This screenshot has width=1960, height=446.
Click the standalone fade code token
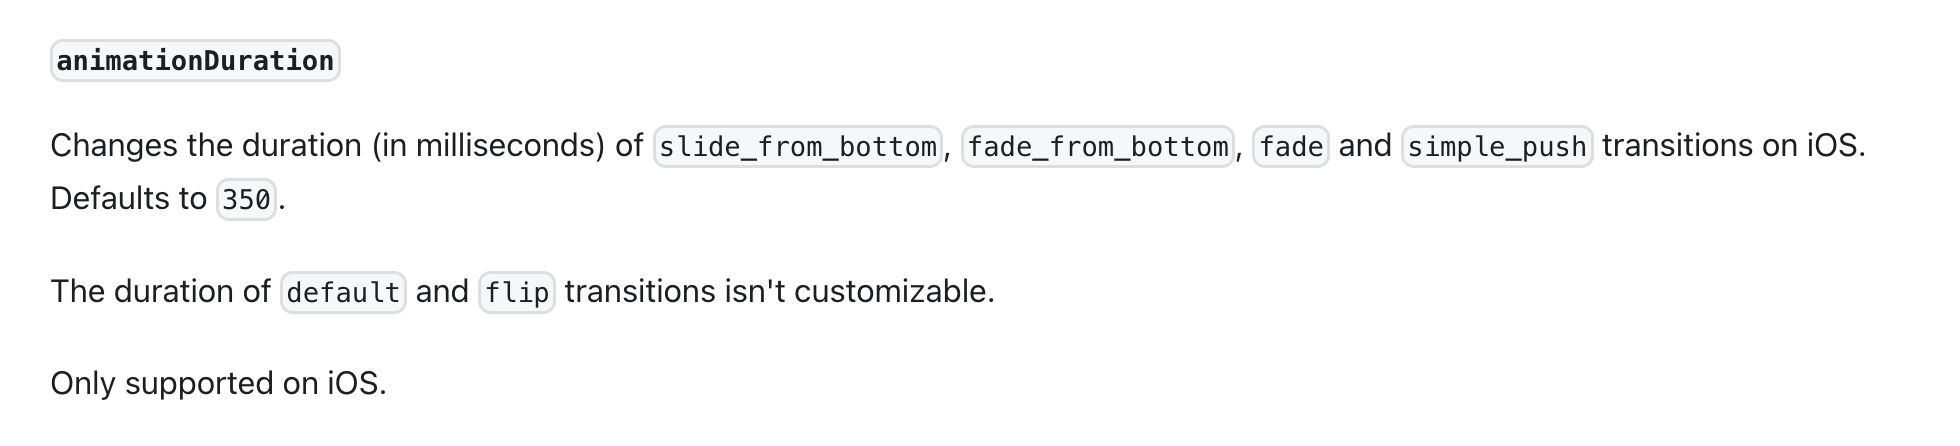pyautogui.click(x=1290, y=147)
